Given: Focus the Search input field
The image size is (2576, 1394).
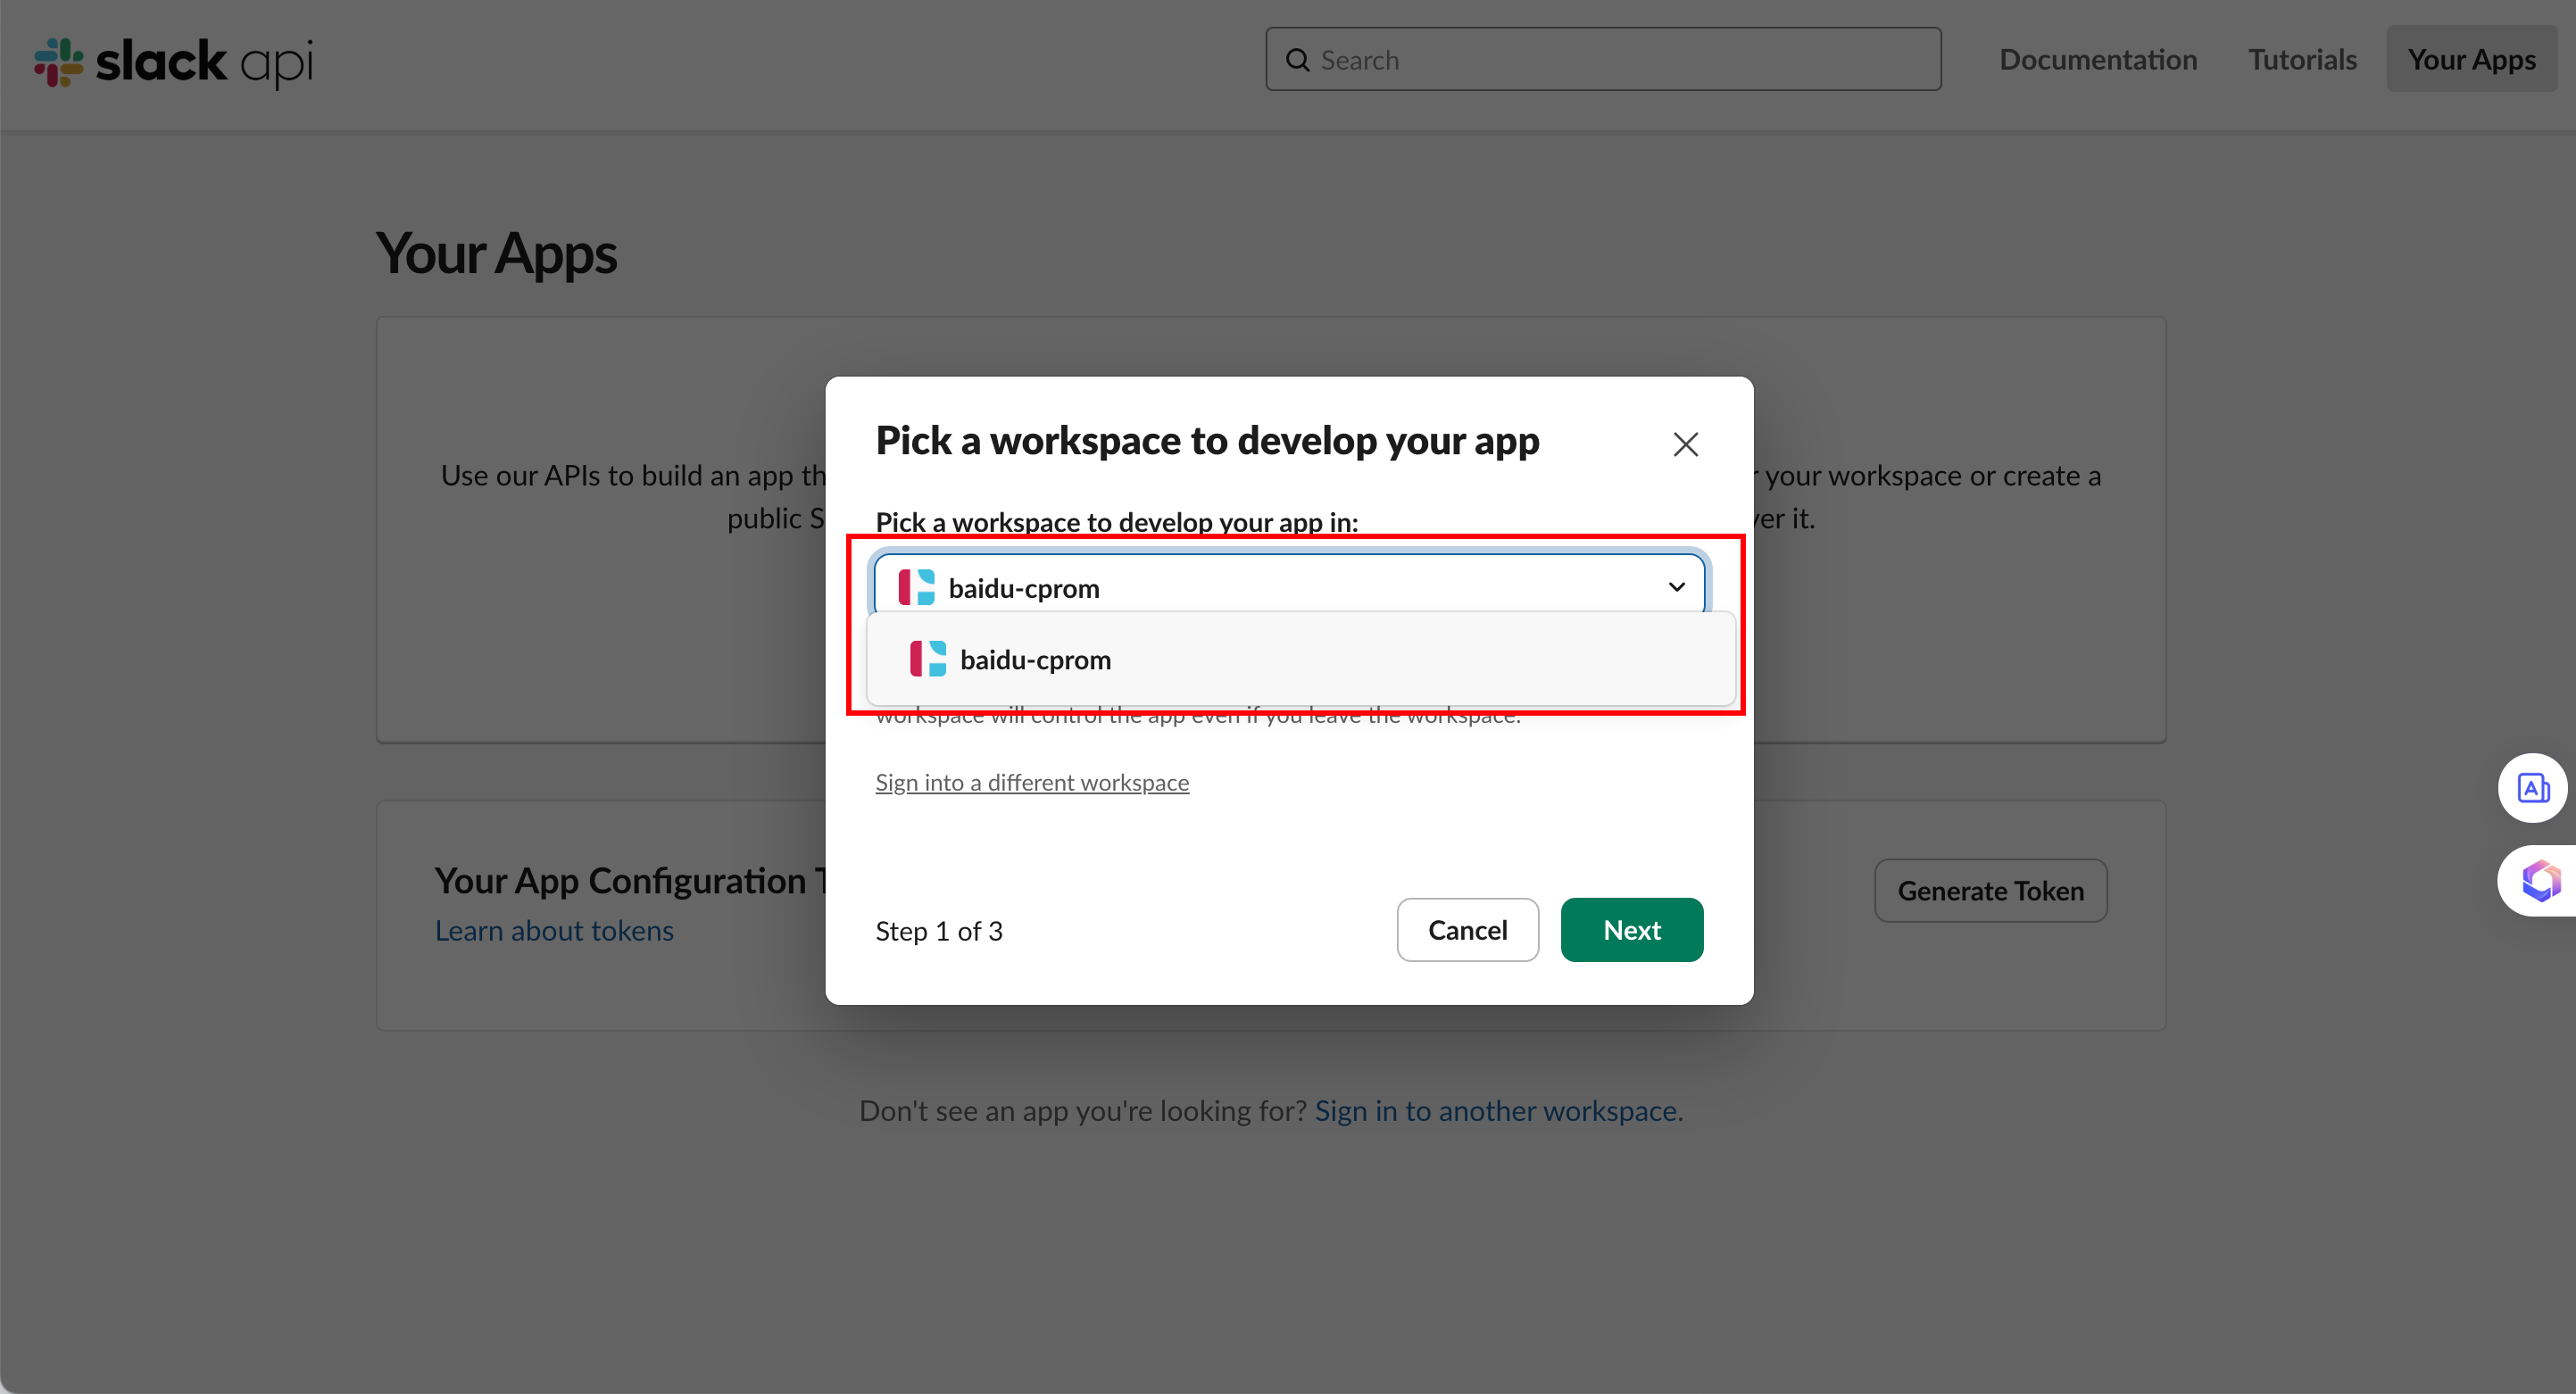Looking at the screenshot, I should [x=1603, y=59].
